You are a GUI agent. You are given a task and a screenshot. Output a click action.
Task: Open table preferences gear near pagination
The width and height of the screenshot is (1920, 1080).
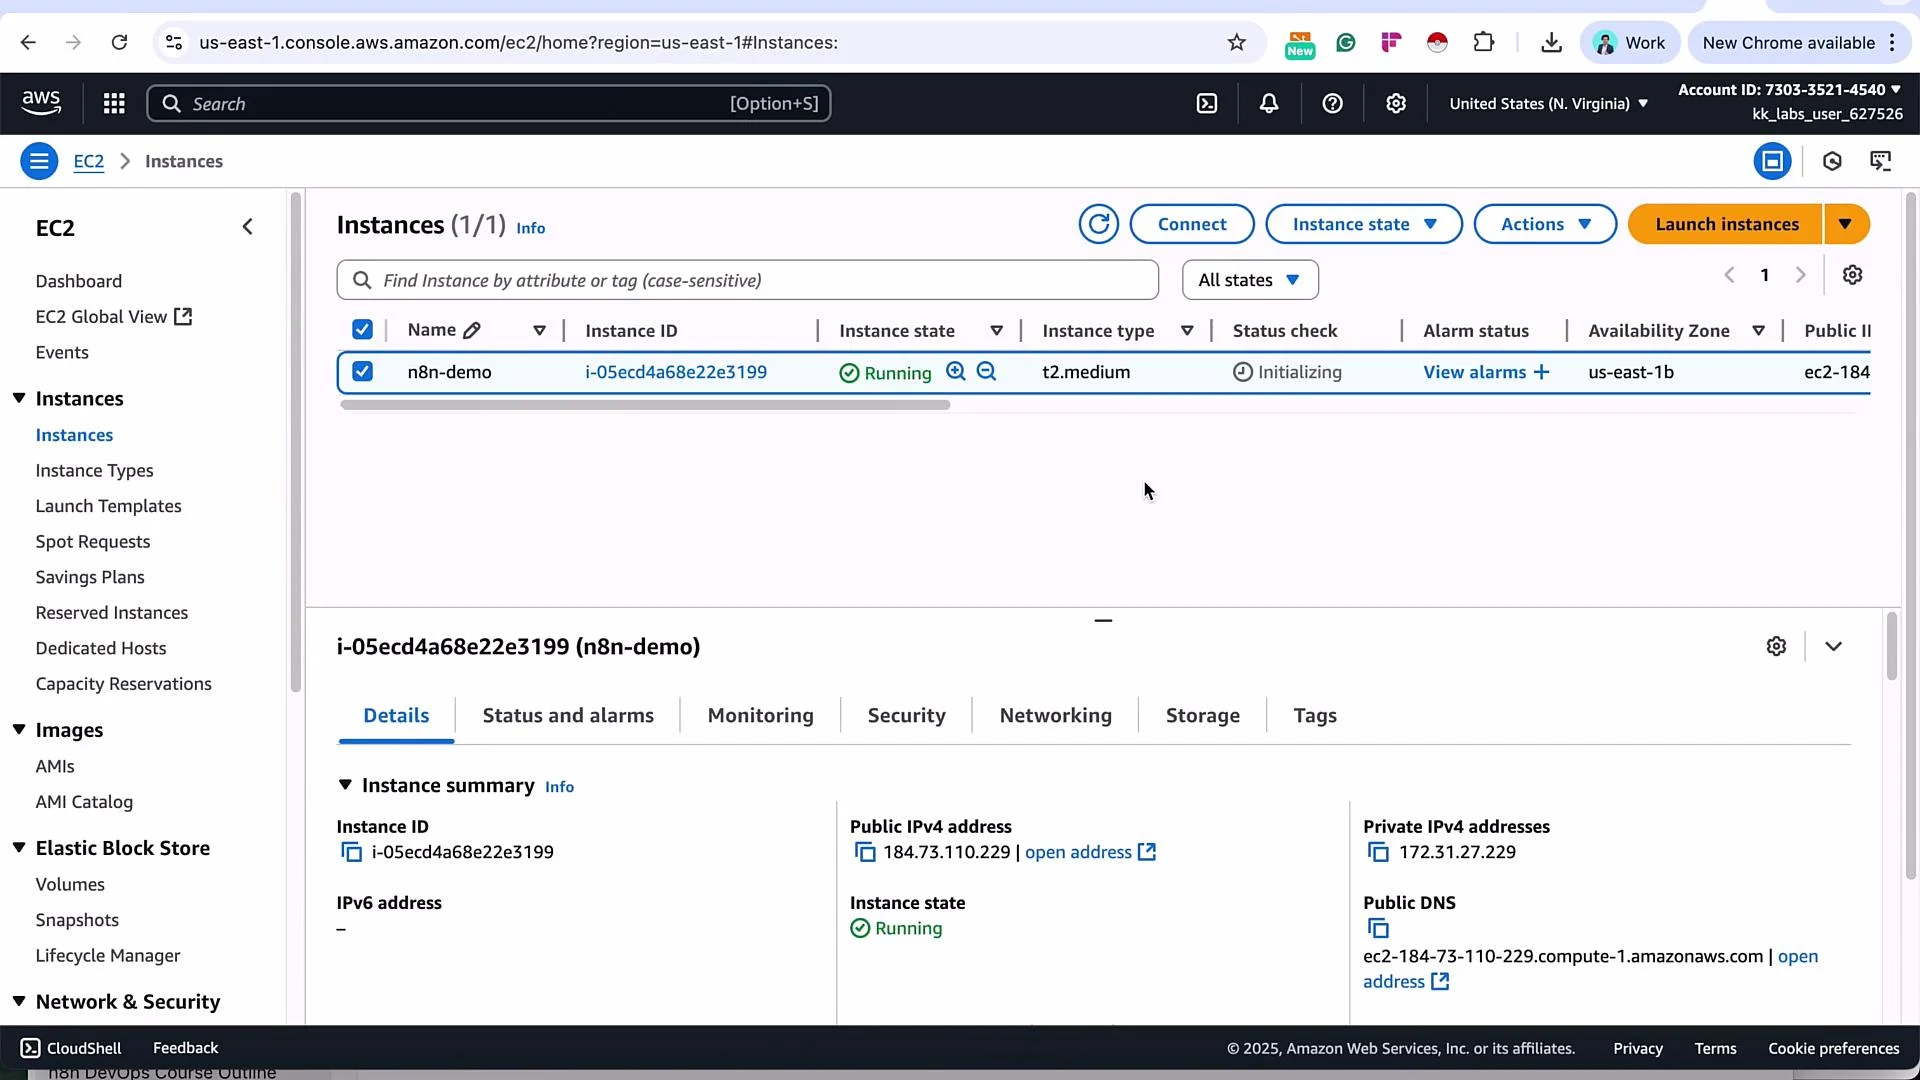(1852, 275)
